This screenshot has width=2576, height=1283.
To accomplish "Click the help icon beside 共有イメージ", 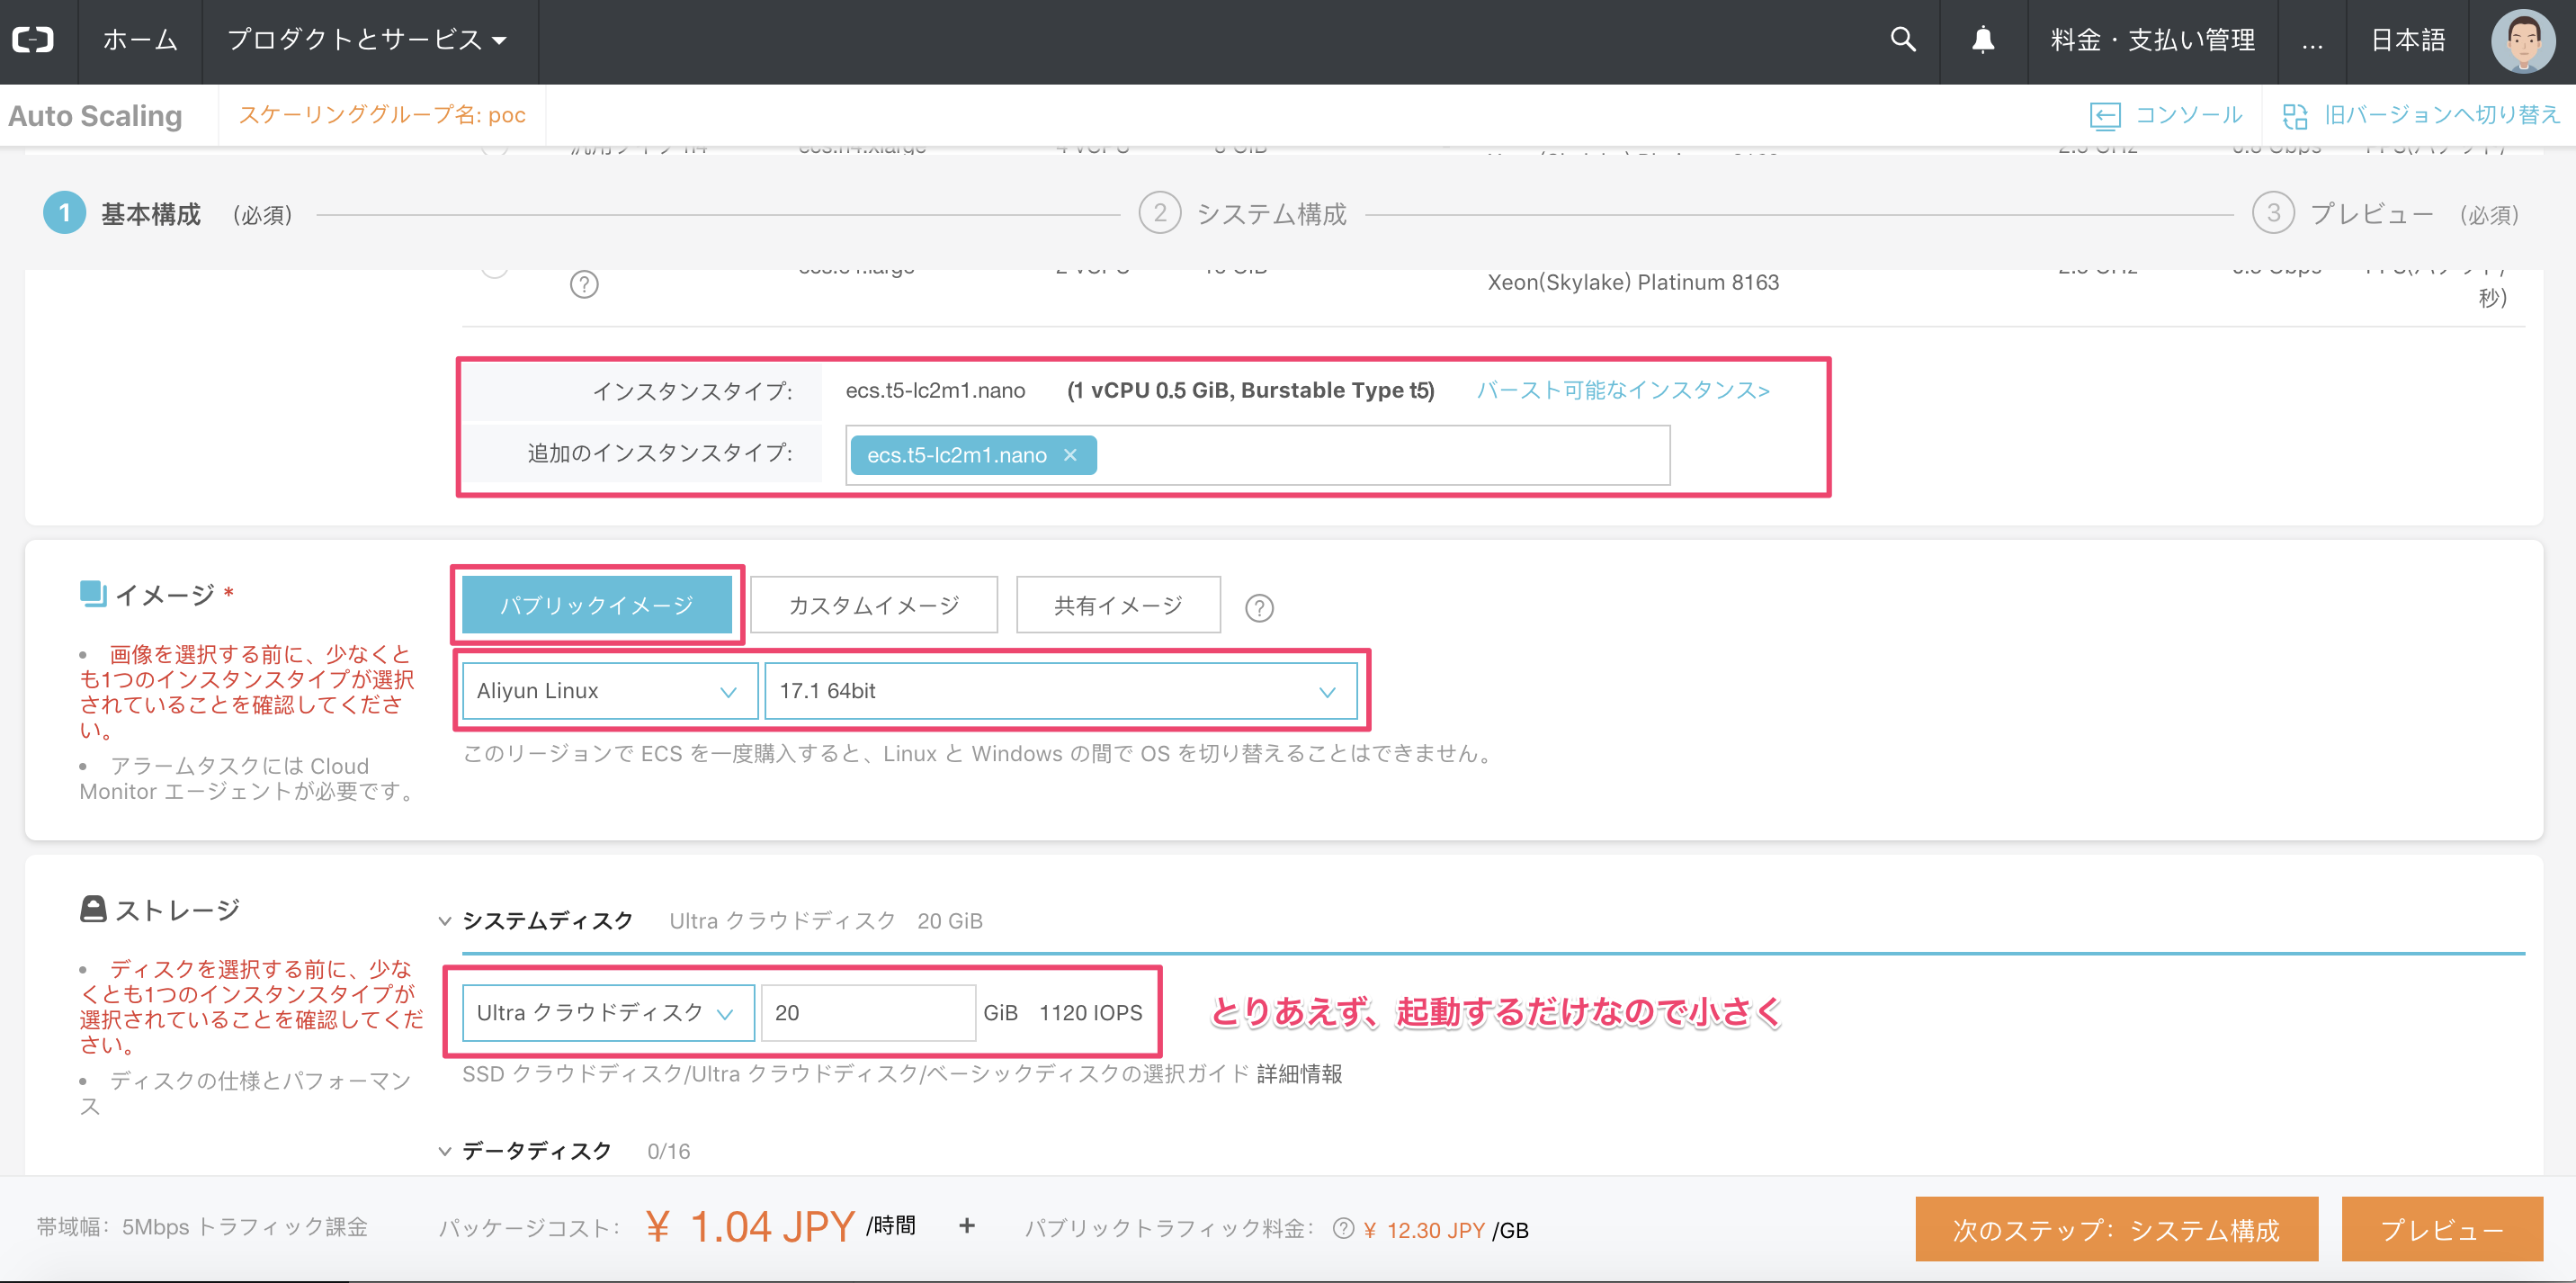I will click(1259, 607).
